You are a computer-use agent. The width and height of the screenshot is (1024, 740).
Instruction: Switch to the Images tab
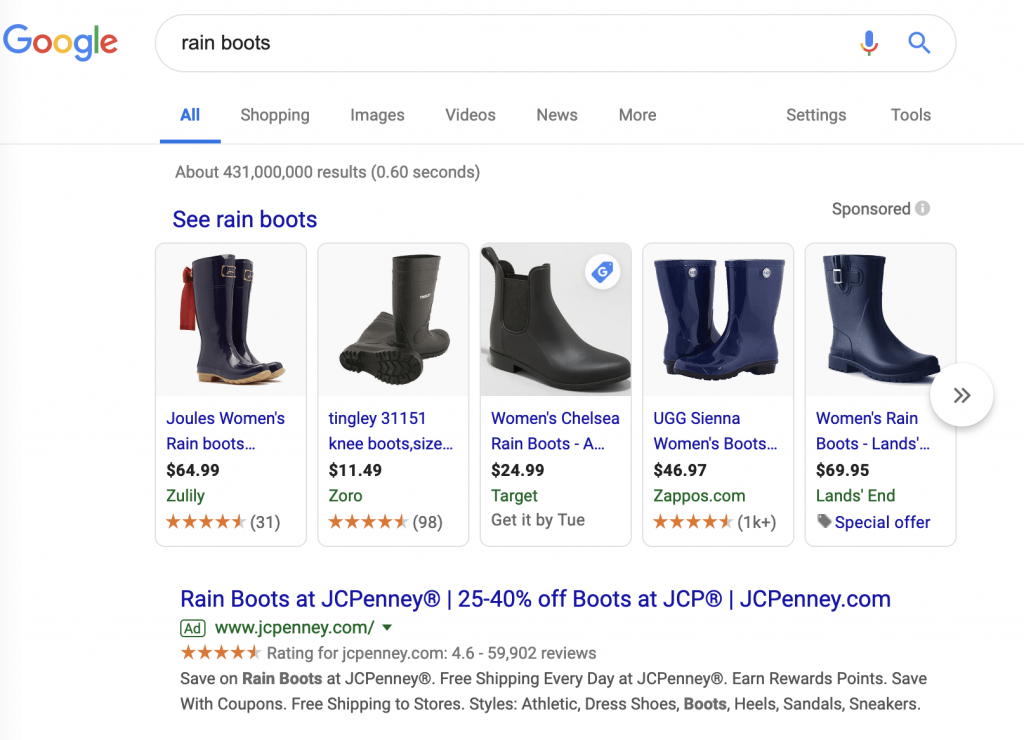click(x=377, y=115)
